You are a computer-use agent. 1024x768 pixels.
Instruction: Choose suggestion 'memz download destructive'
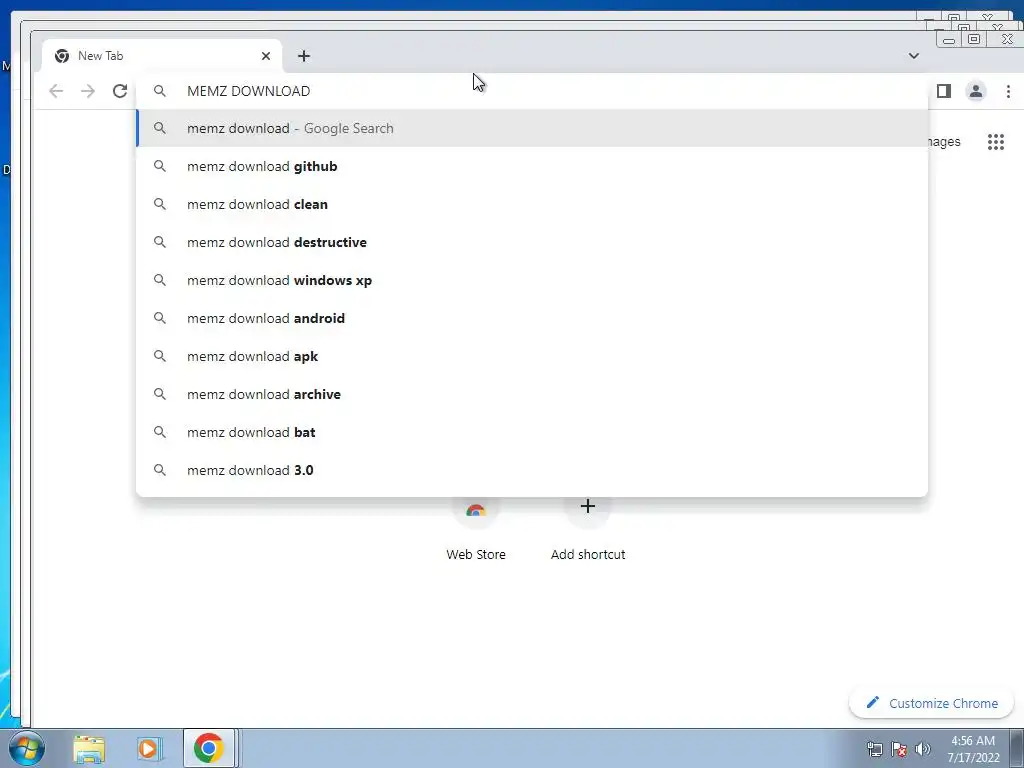(x=532, y=242)
